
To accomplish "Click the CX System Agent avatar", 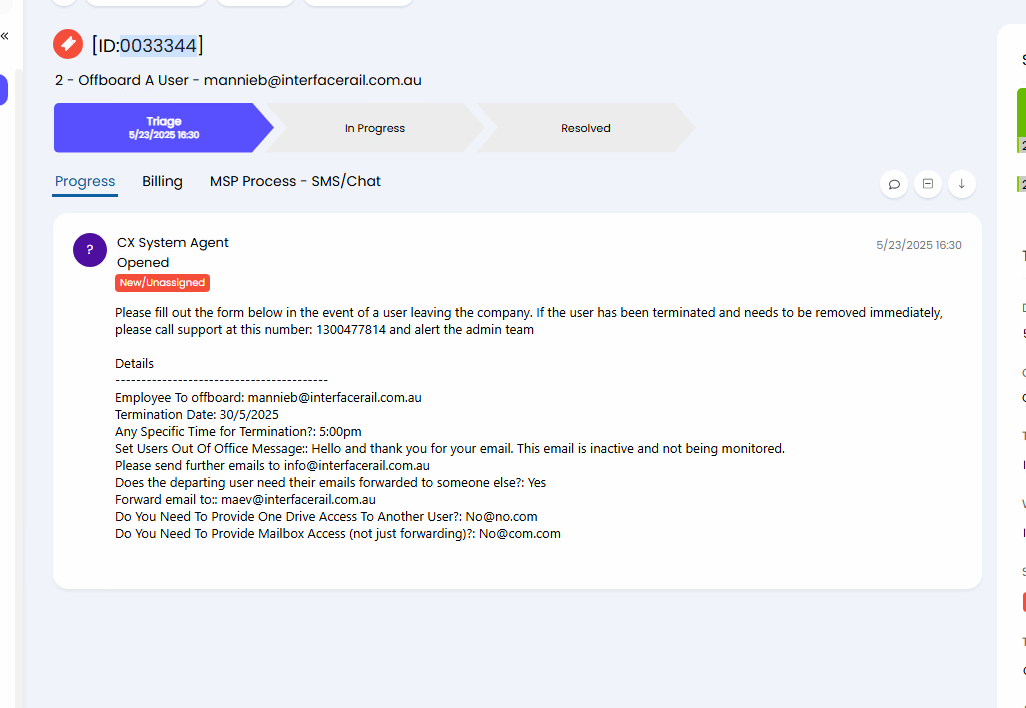I will [90, 250].
